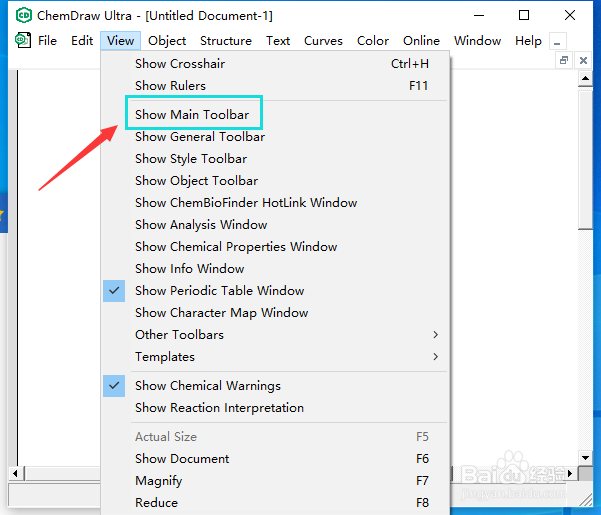Show Character Map Window
Image resolution: width=601 pixels, height=515 pixels.
pyautogui.click(x=275, y=313)
